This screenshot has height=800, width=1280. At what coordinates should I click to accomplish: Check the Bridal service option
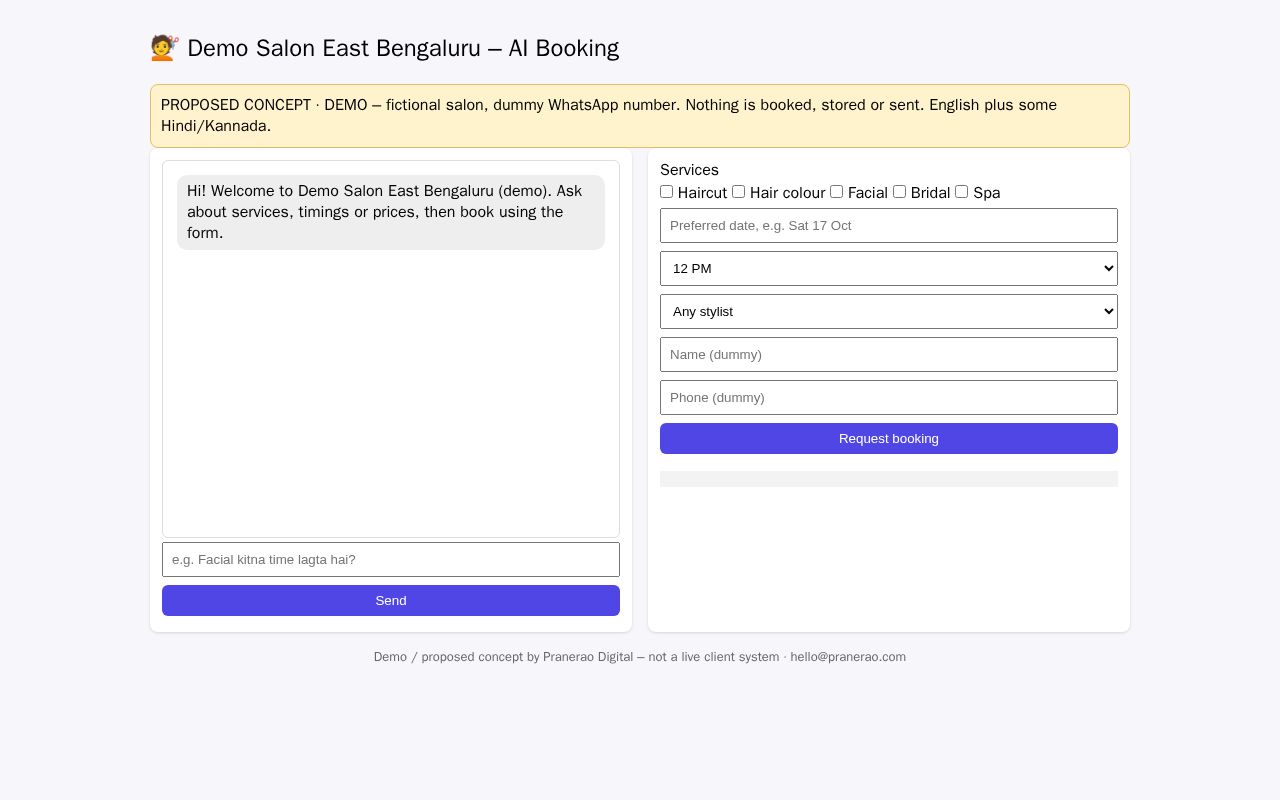coord(899,192)
